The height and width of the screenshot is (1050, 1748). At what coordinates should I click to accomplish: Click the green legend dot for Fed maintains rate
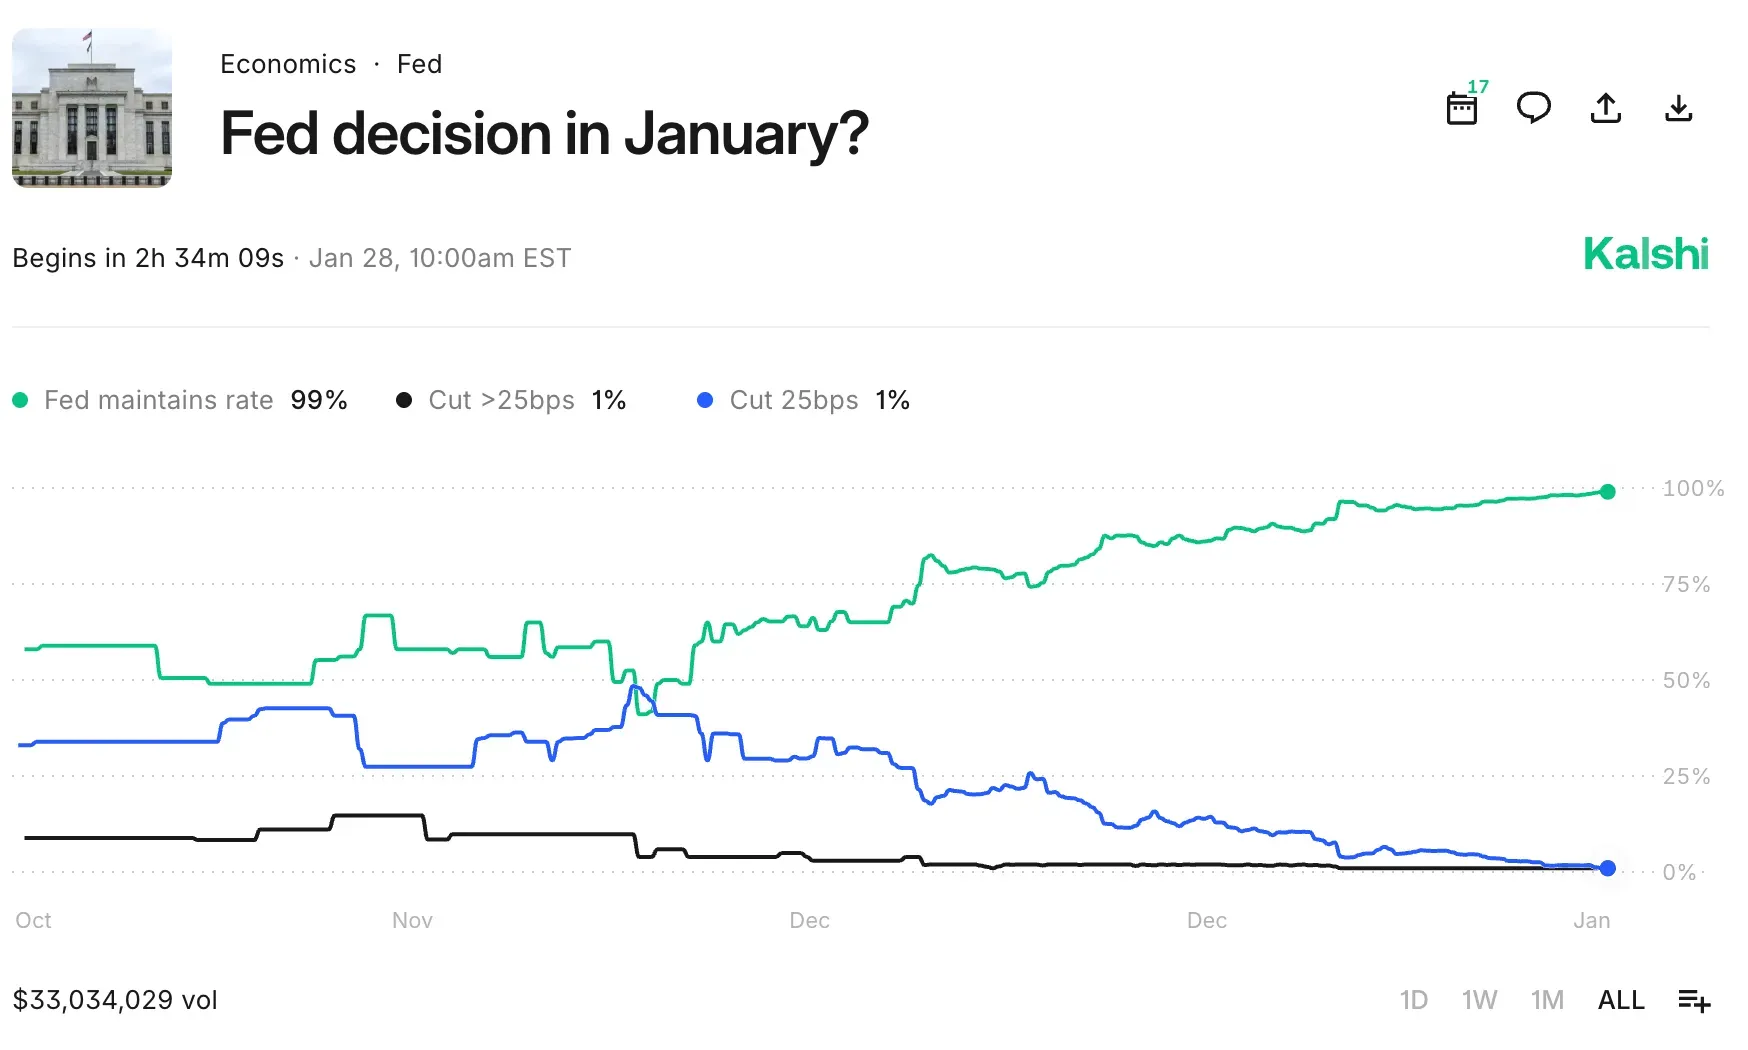pyautogui.click(x=20, y=400)
